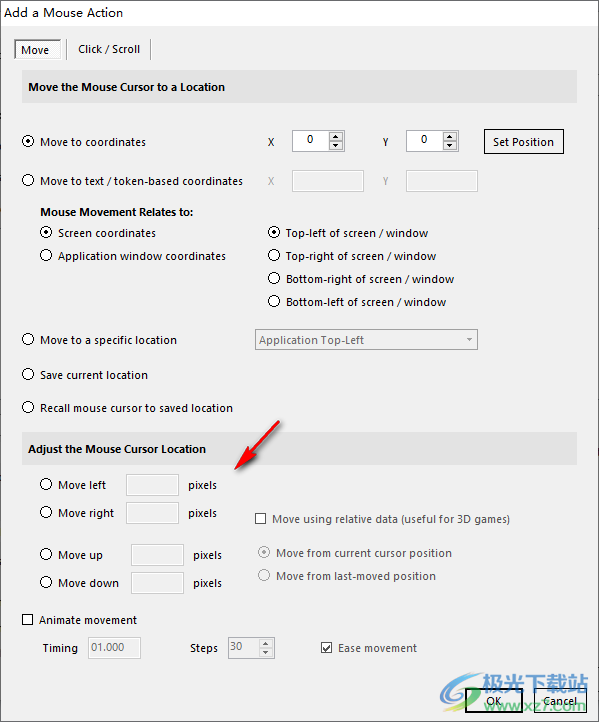Select Recall mouse cursor to saved location
The image size is (599, 722).
pos(28,408)
